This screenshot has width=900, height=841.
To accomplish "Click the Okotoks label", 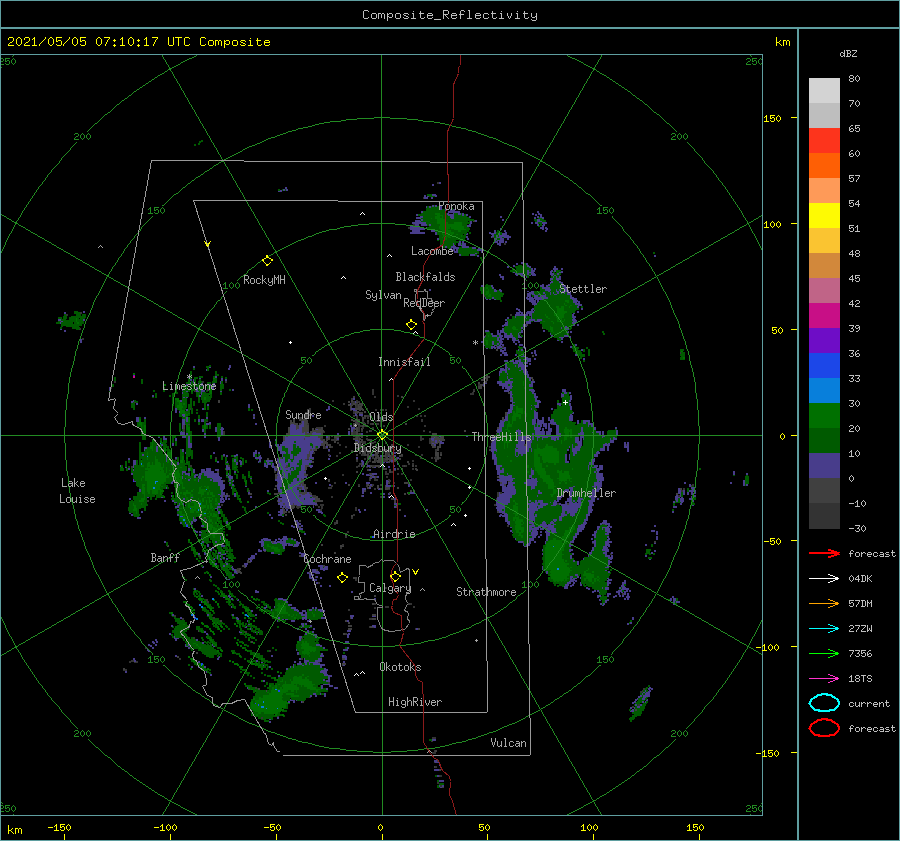I will tap(400, 667).
